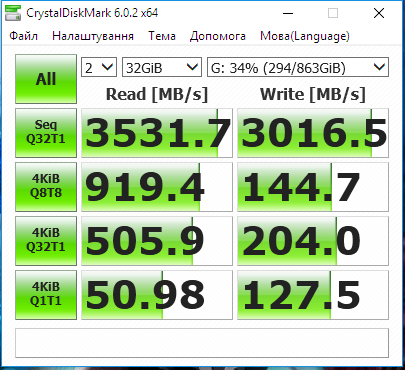Screen dimensions: 405x370
Task: Run all benchmarks with the All button
Action: (x=46, y=79)
